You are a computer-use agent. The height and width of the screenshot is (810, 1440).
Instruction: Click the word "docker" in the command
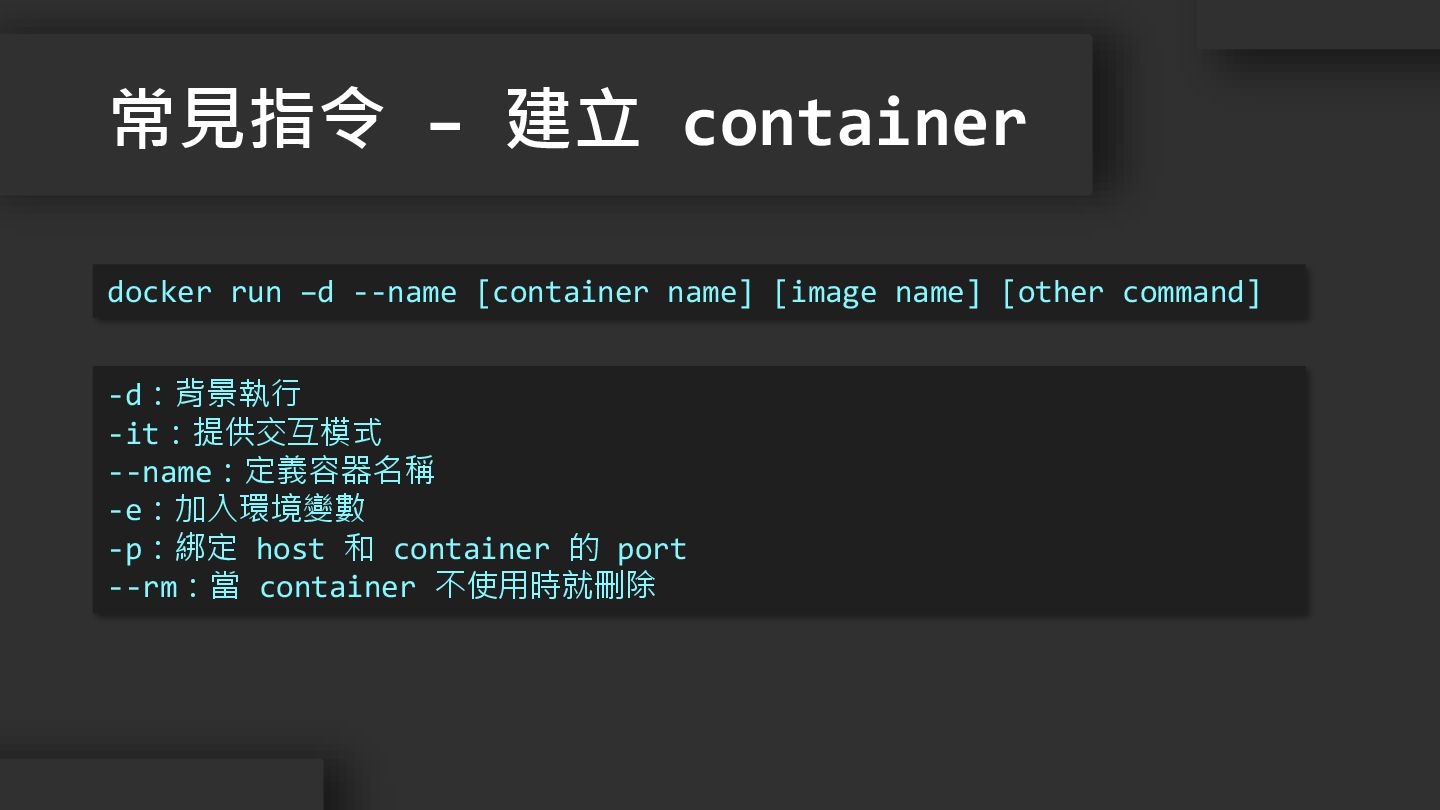[159, 292]
